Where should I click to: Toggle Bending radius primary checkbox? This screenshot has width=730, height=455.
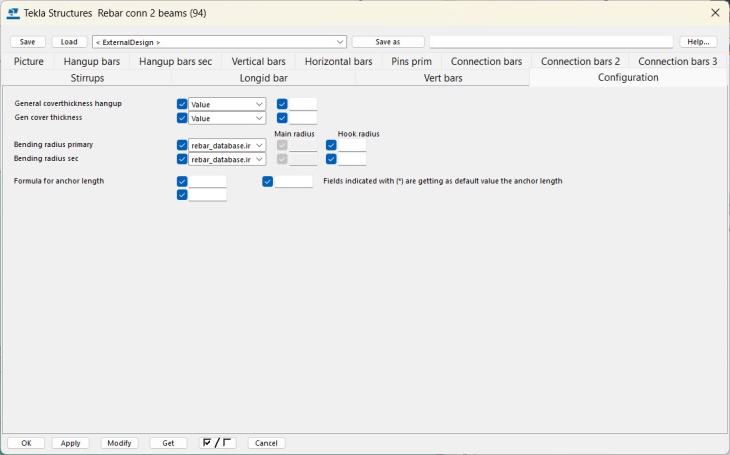pos(182,145)
